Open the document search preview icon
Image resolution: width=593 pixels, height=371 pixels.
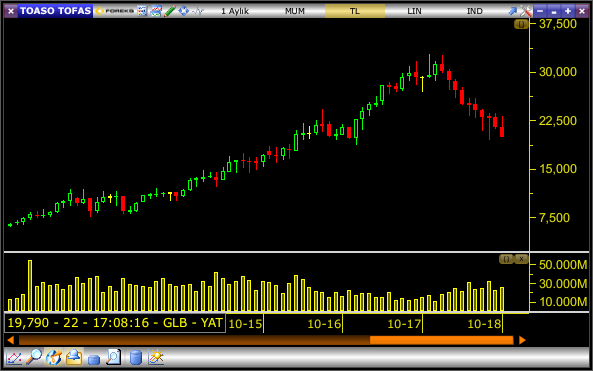coord(113,357)
